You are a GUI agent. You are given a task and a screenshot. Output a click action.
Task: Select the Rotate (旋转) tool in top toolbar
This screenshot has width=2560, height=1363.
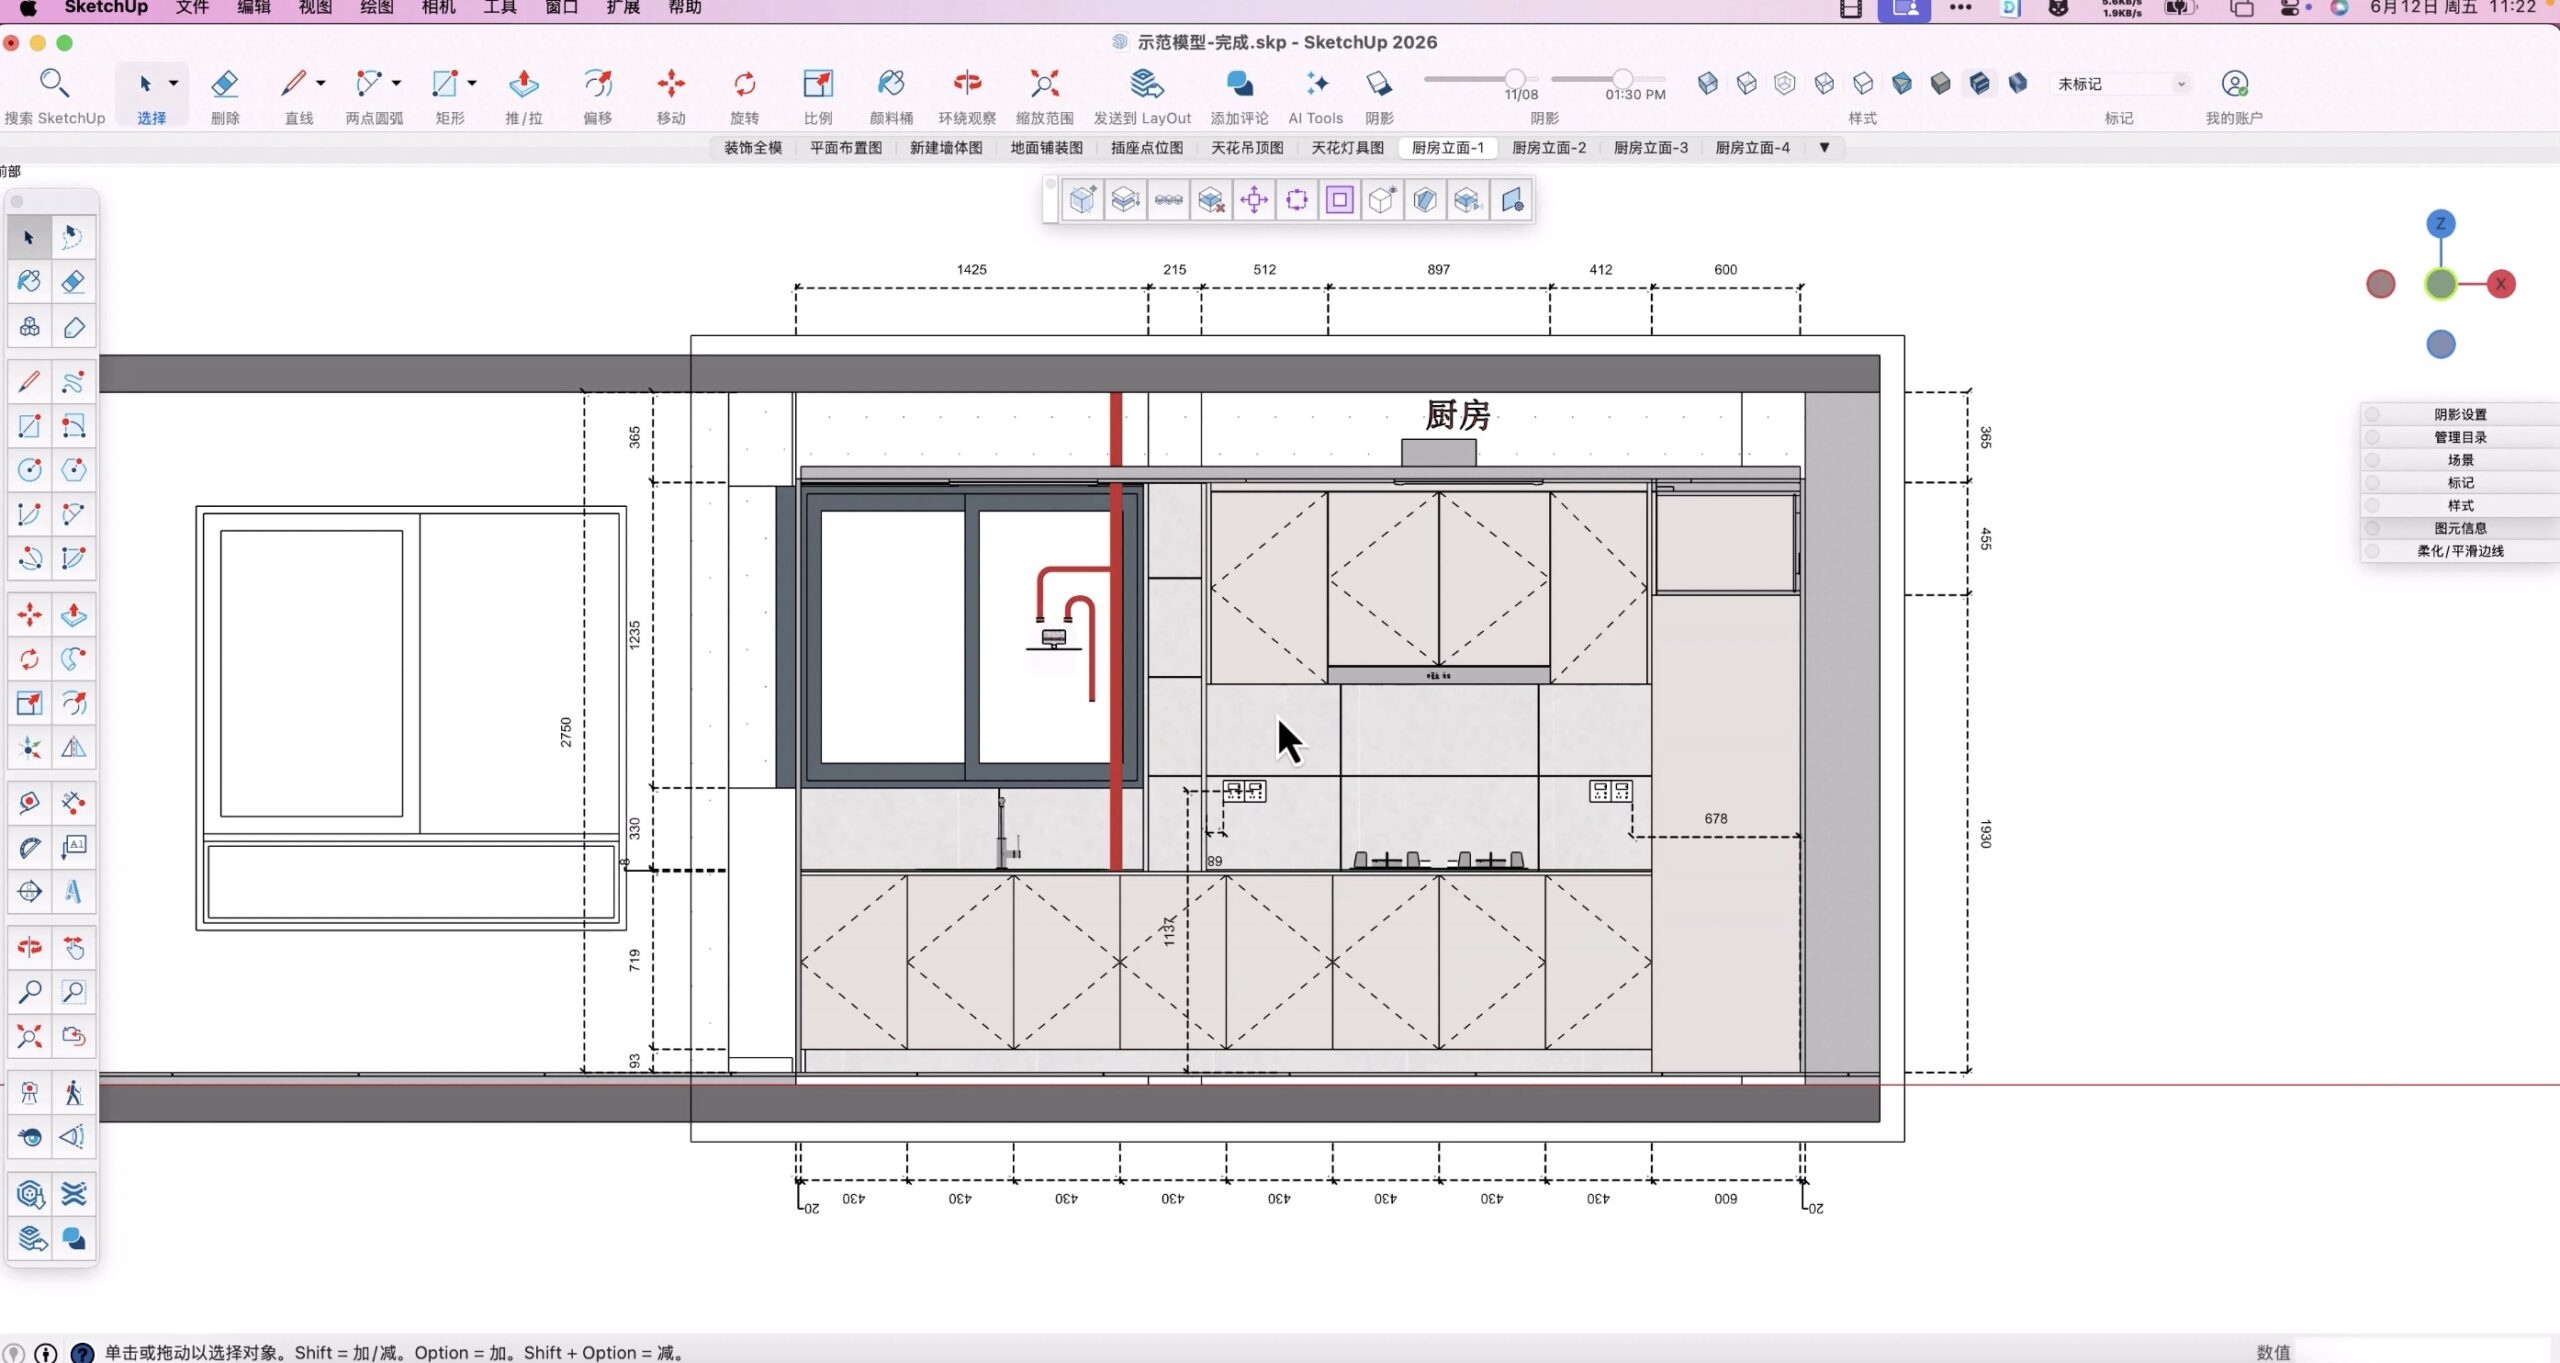(x=744, y=96)
